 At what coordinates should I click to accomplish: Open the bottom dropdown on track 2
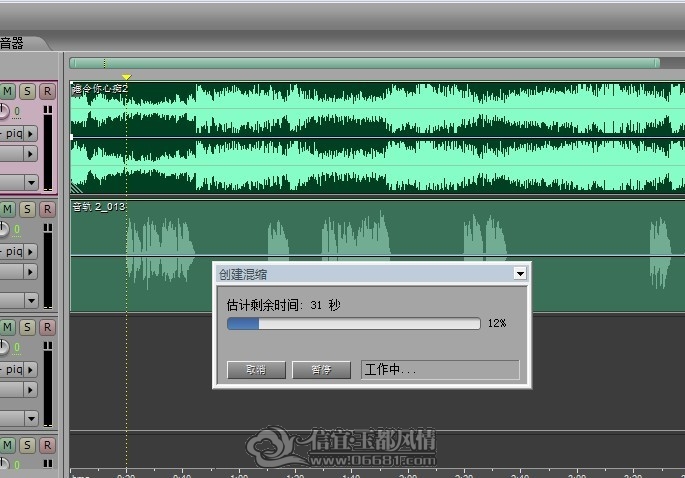click(31, 300)
